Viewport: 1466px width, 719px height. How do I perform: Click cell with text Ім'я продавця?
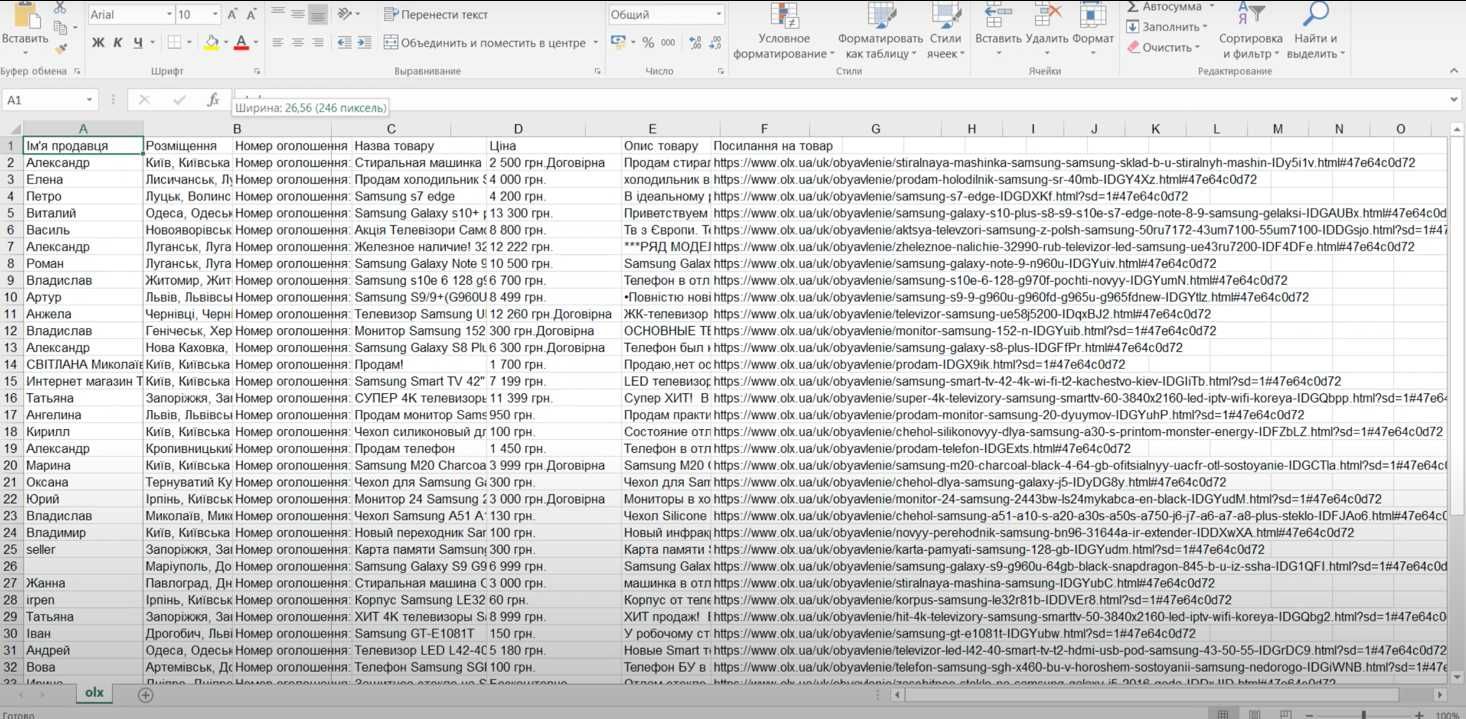[83, 146]
